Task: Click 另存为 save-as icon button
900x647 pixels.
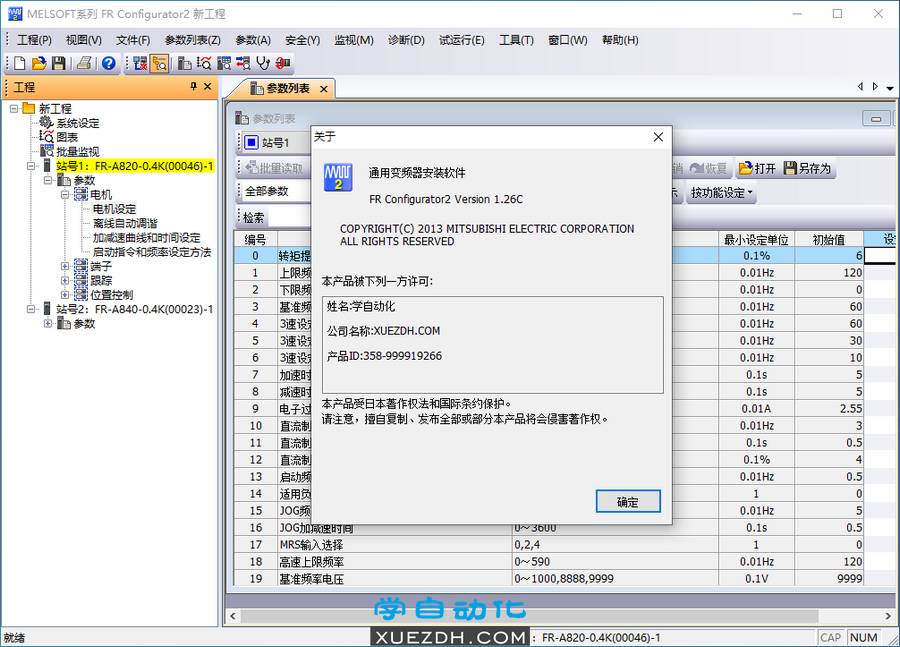Action: [x=808, y=168]
